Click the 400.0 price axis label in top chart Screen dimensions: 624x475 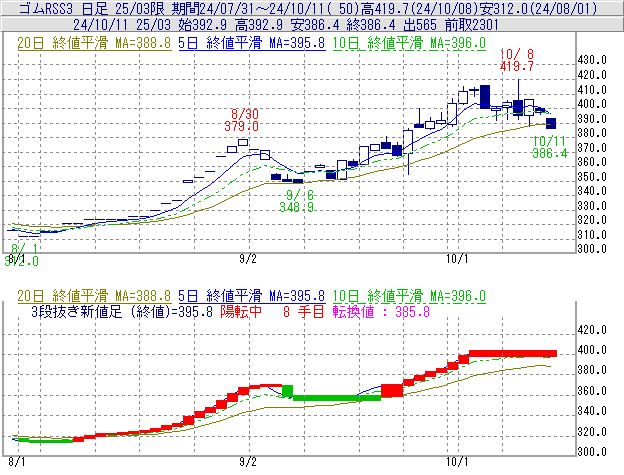pos(592,104)
